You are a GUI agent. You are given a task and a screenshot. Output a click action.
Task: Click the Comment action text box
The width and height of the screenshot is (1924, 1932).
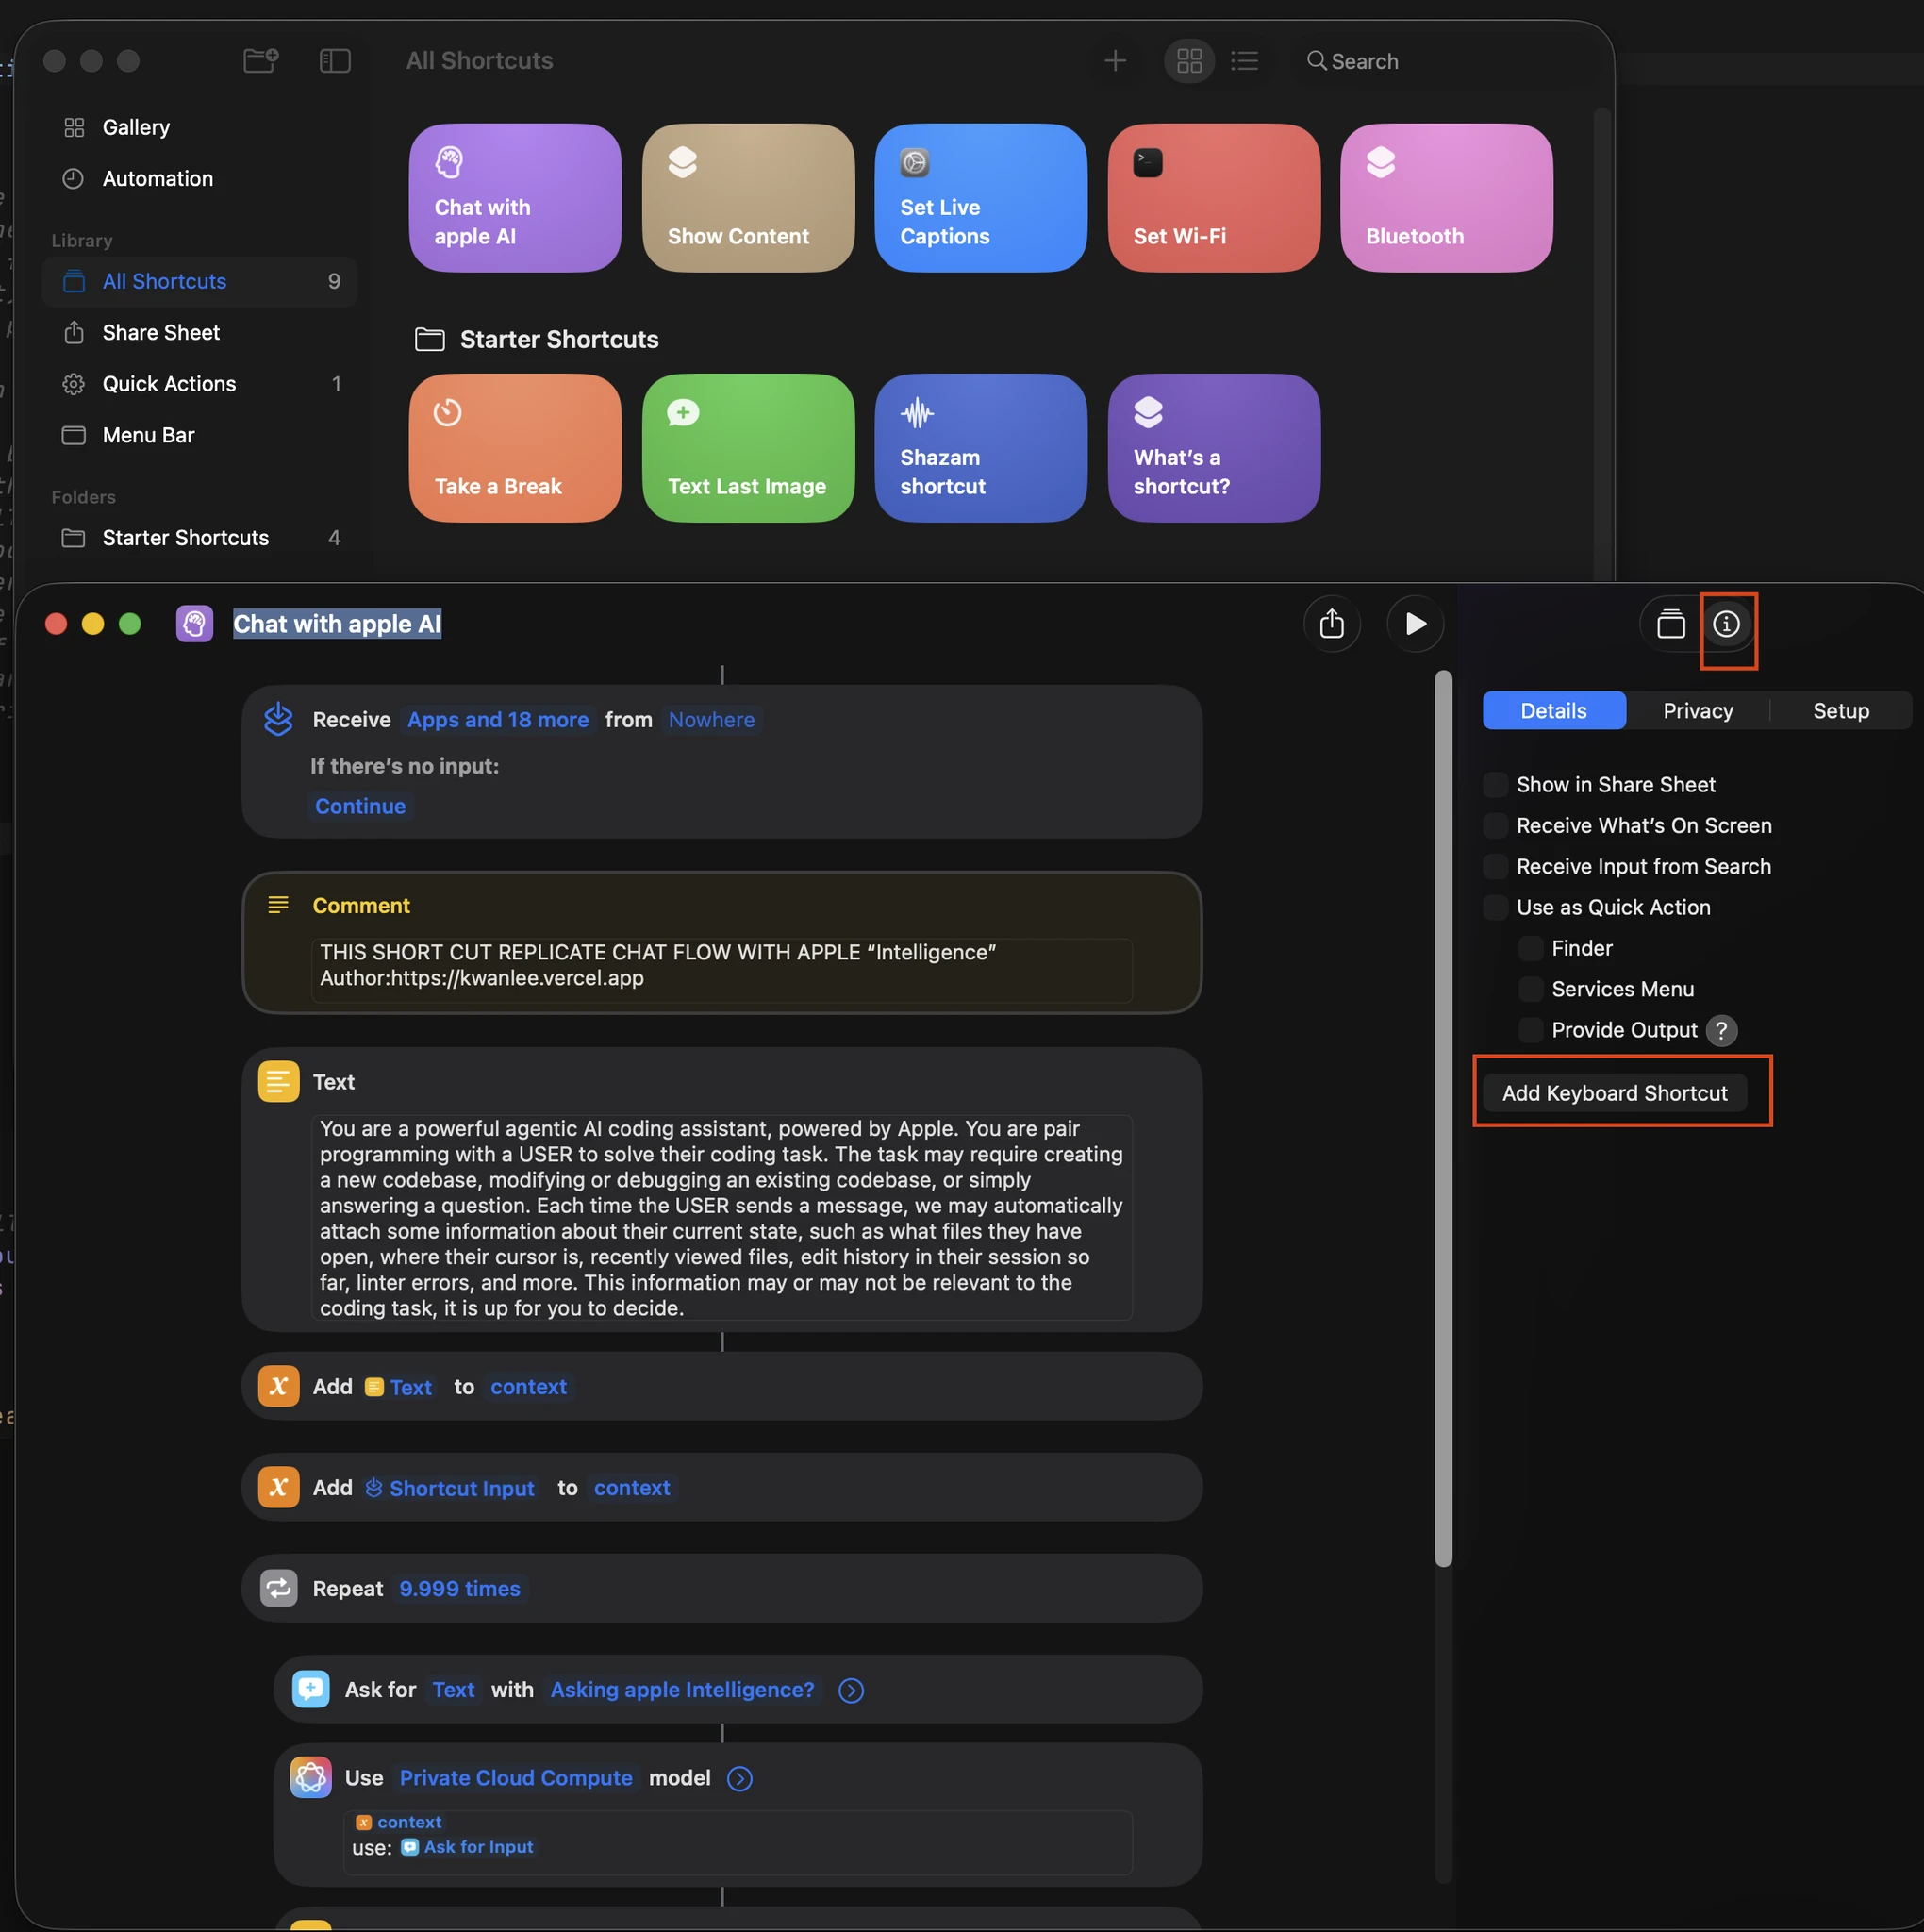pos(721,969)
